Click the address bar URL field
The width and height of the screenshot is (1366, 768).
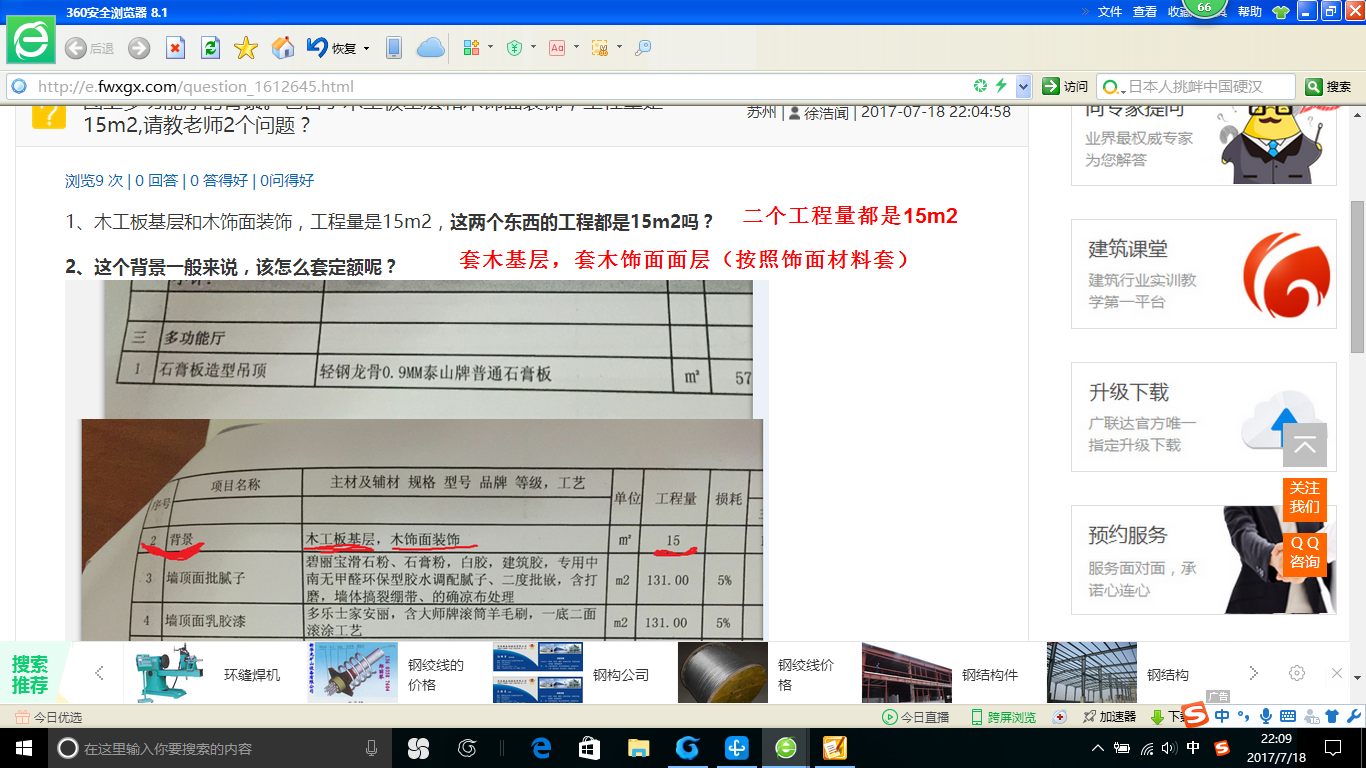coord(500,86)
